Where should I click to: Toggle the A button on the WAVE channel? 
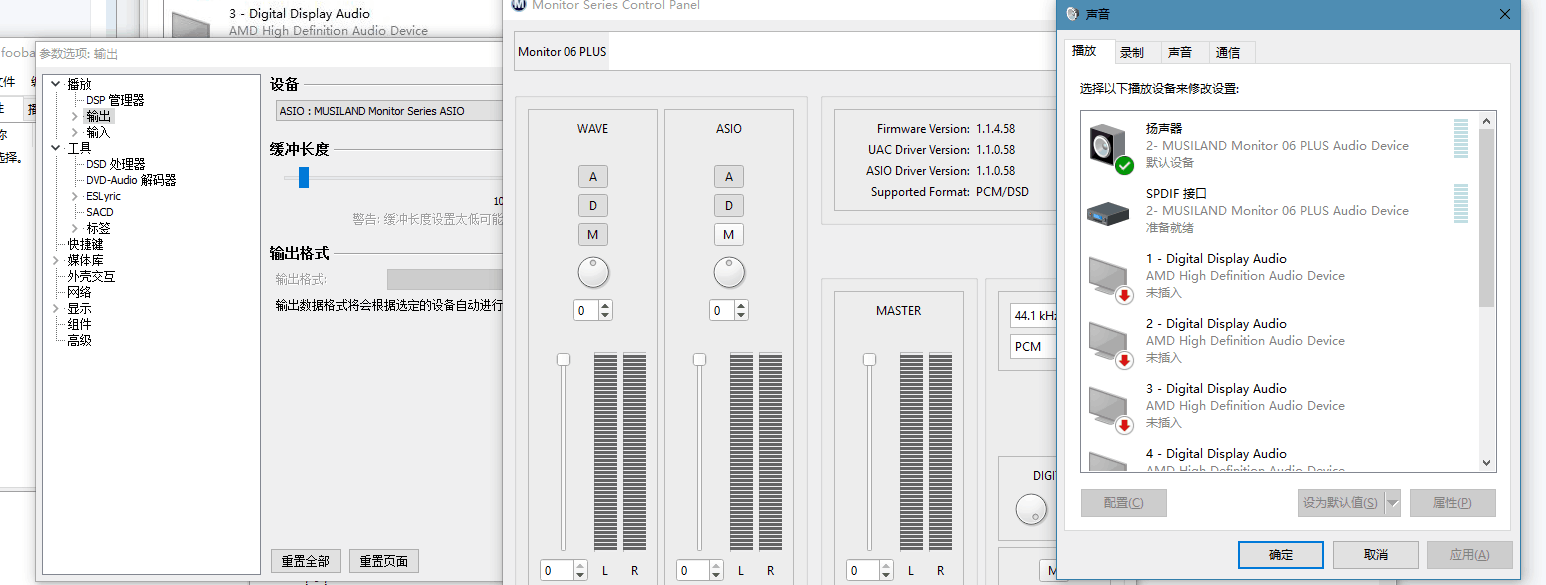593,177
